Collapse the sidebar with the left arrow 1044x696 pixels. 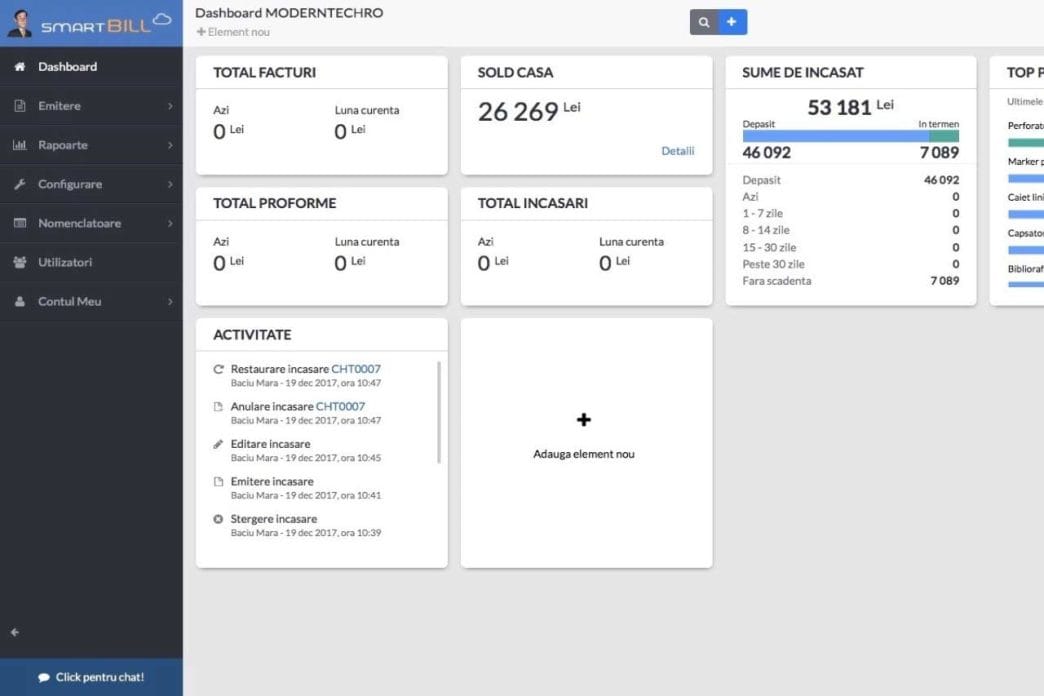click(15, 632)
